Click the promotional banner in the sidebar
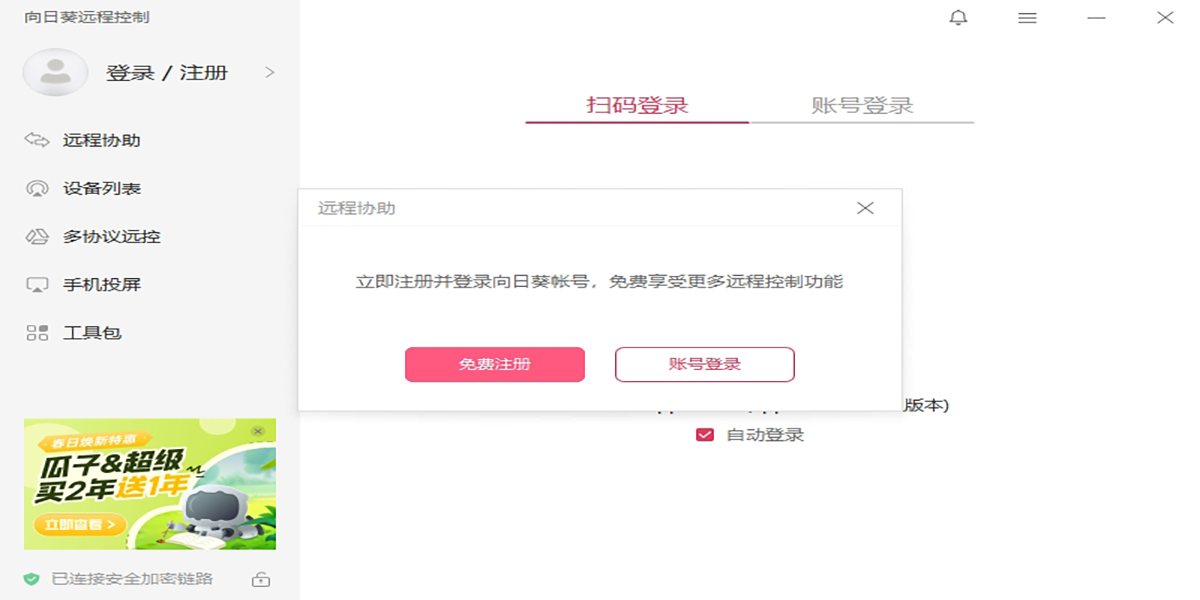 point(148,486)
